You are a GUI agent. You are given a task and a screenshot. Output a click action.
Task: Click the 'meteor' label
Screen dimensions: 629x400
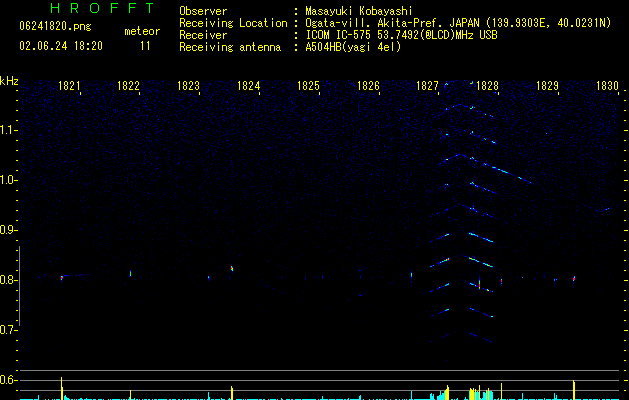(142, 31)
